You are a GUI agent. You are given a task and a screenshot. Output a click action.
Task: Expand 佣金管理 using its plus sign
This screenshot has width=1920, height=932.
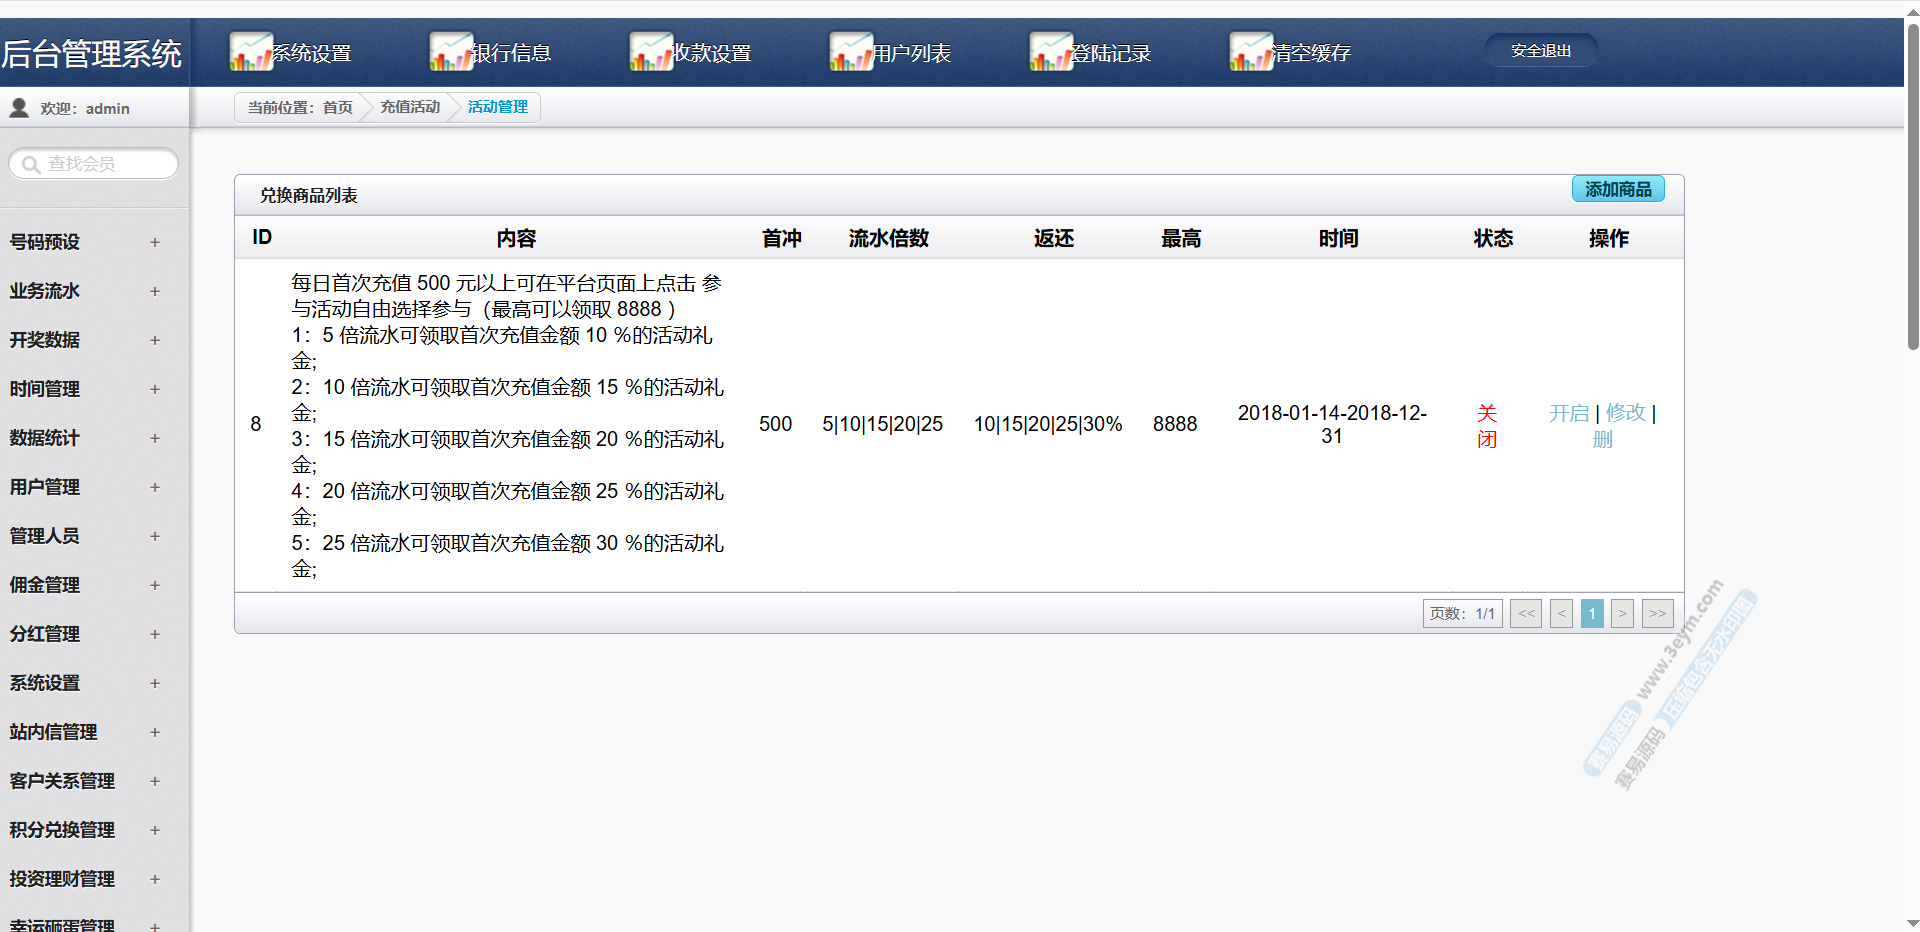coord(155,585)
